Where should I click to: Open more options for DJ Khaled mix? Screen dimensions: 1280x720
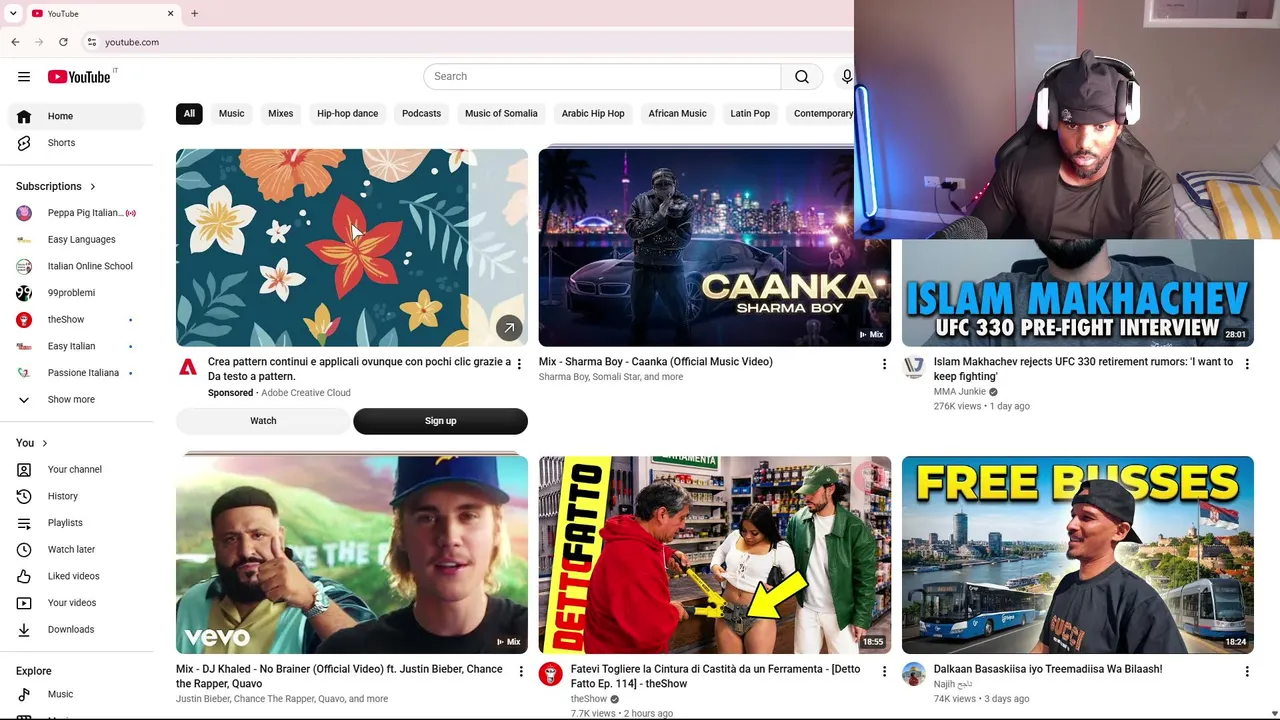(x=520, y=671)
